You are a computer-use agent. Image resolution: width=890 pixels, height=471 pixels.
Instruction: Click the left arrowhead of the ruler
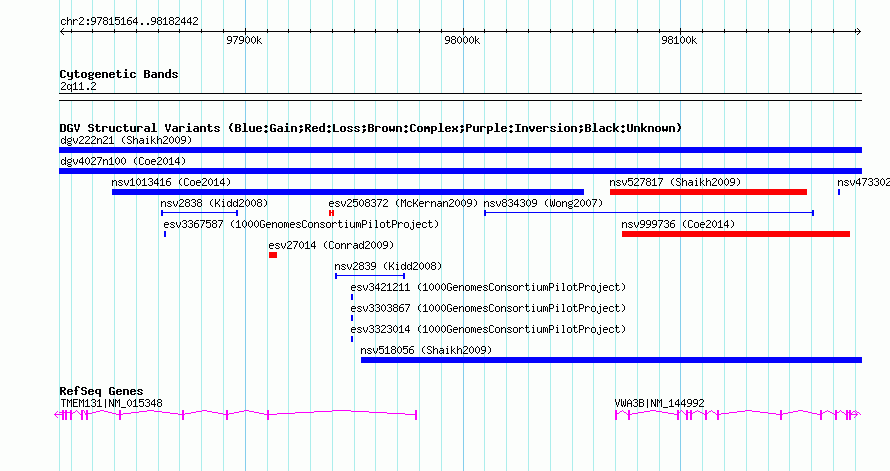[62, 31]
